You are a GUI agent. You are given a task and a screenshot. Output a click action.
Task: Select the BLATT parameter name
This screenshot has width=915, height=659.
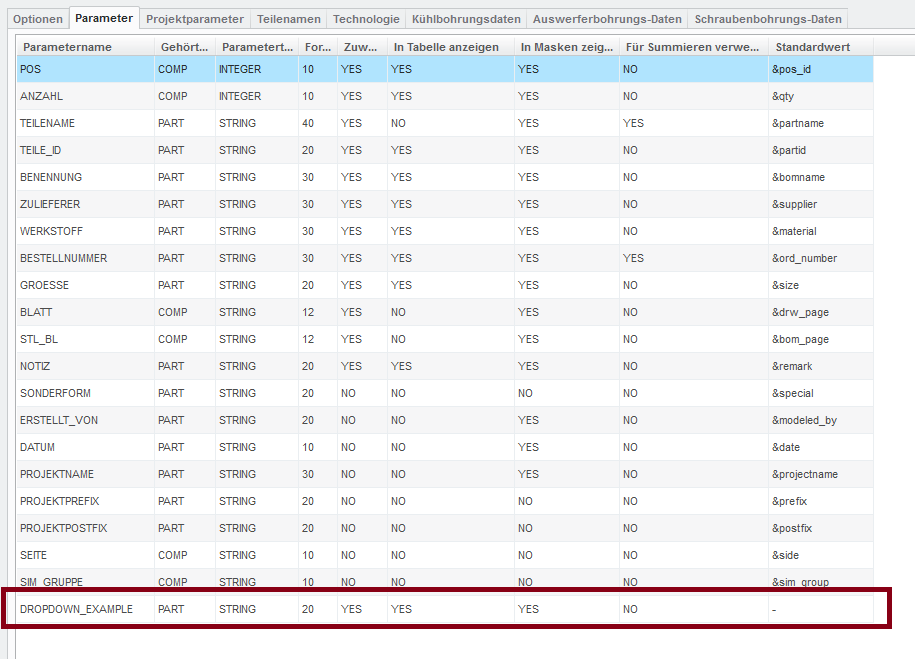[x=85, y=312]
